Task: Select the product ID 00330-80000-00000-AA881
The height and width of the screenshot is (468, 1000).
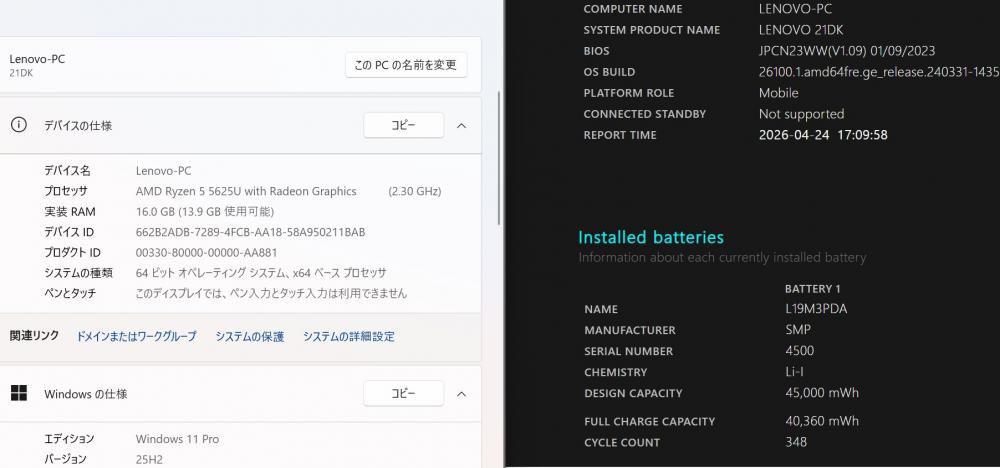Action: [207, 252]
